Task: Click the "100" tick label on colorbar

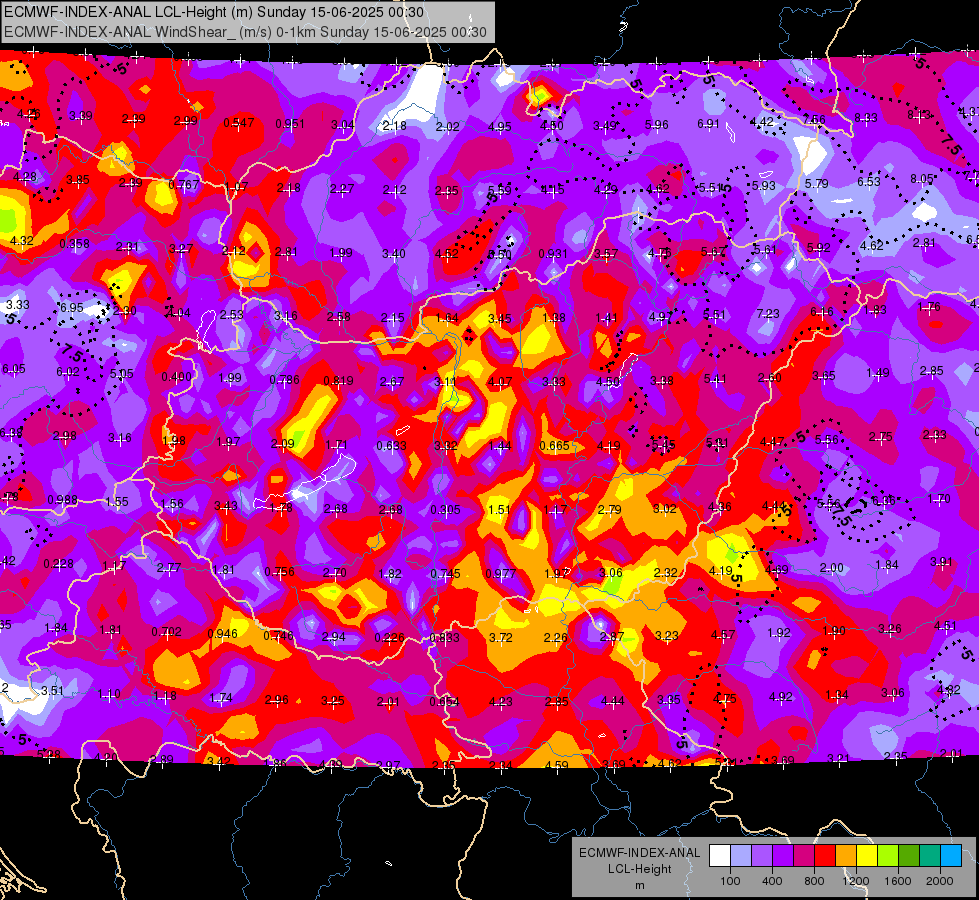Action: (x=730, y=881)
